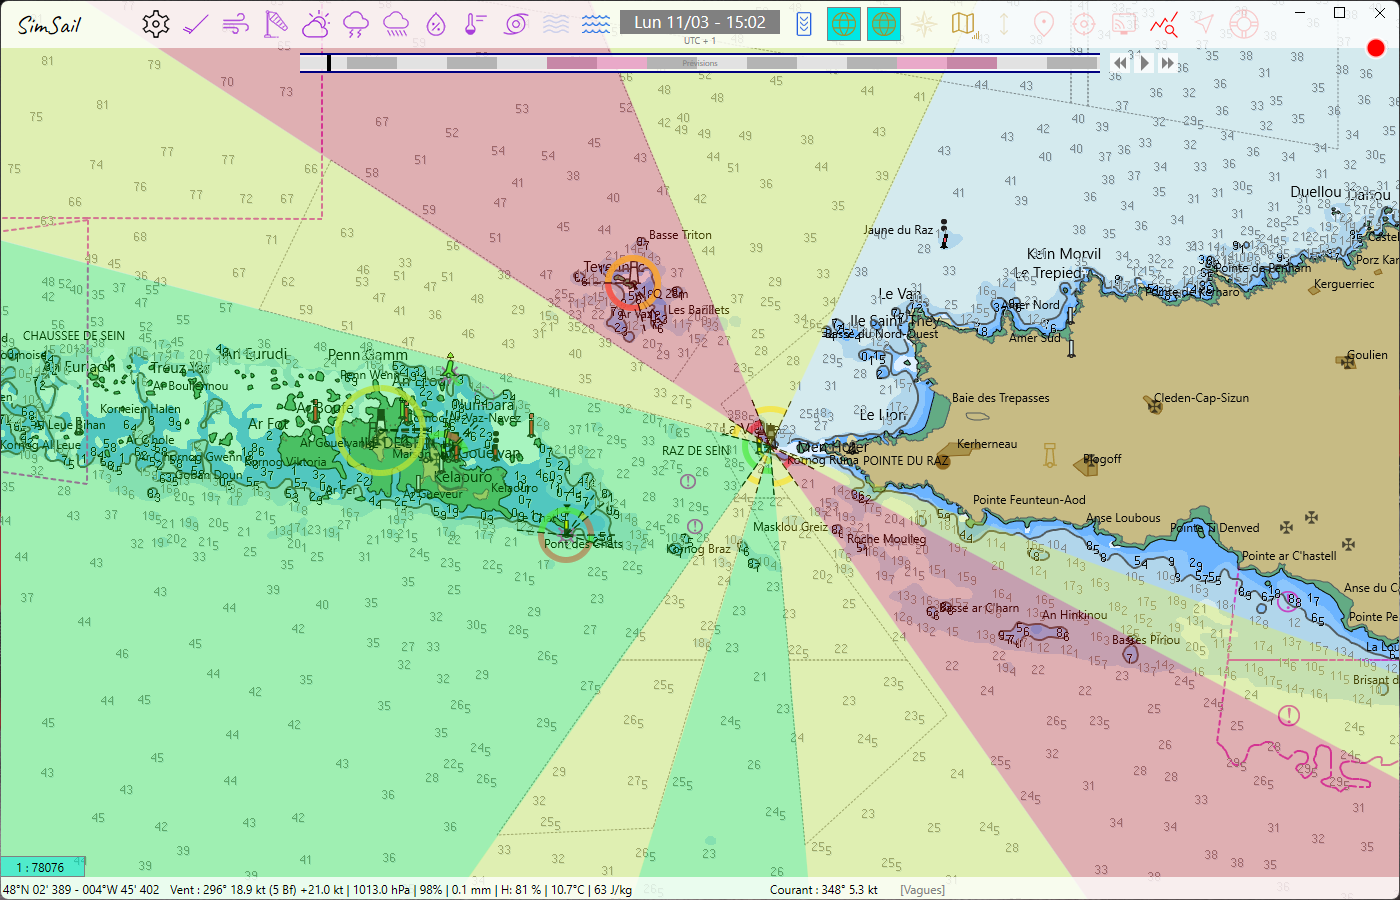Toggle the first highlighted globe button
The width and height of the screenshot is (1400, 900).
844,24
